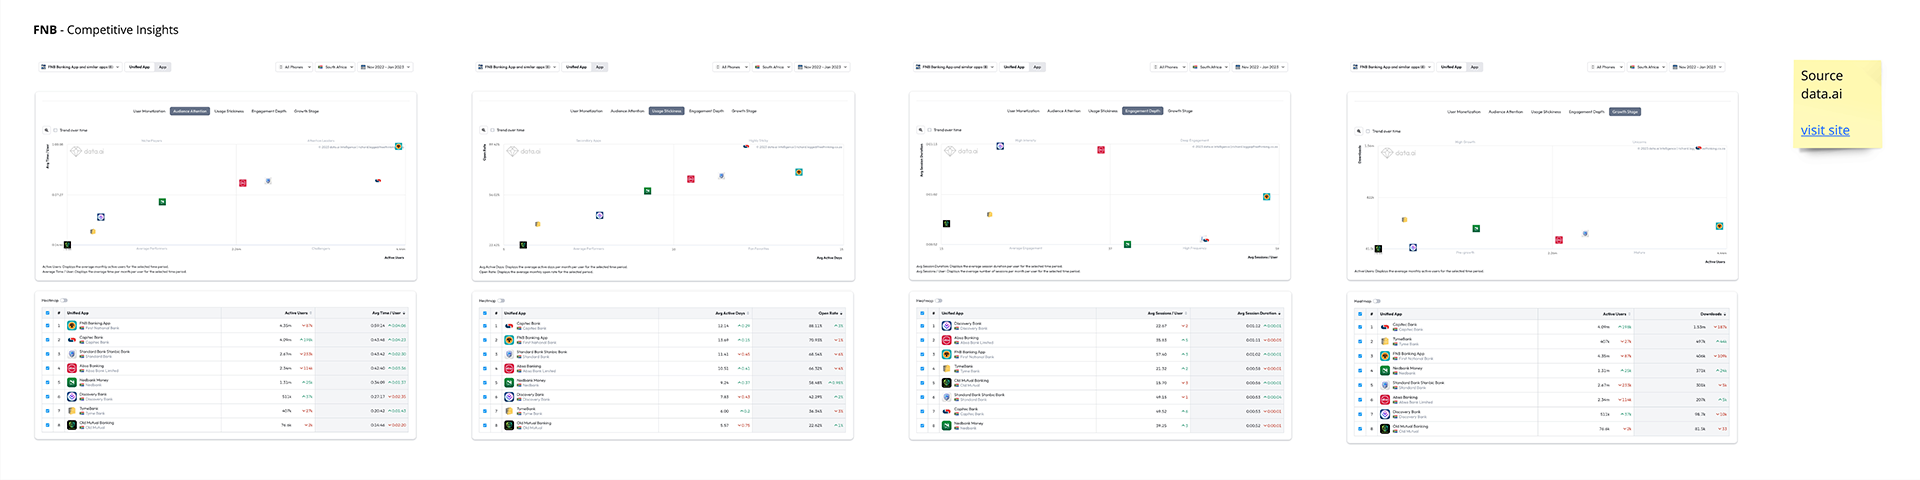This screenshot has width=1920, height=480.
Task: Uncheck FNB Banking App row in Avg Time table
Action: pyautogui.click(x=47, y=325)
